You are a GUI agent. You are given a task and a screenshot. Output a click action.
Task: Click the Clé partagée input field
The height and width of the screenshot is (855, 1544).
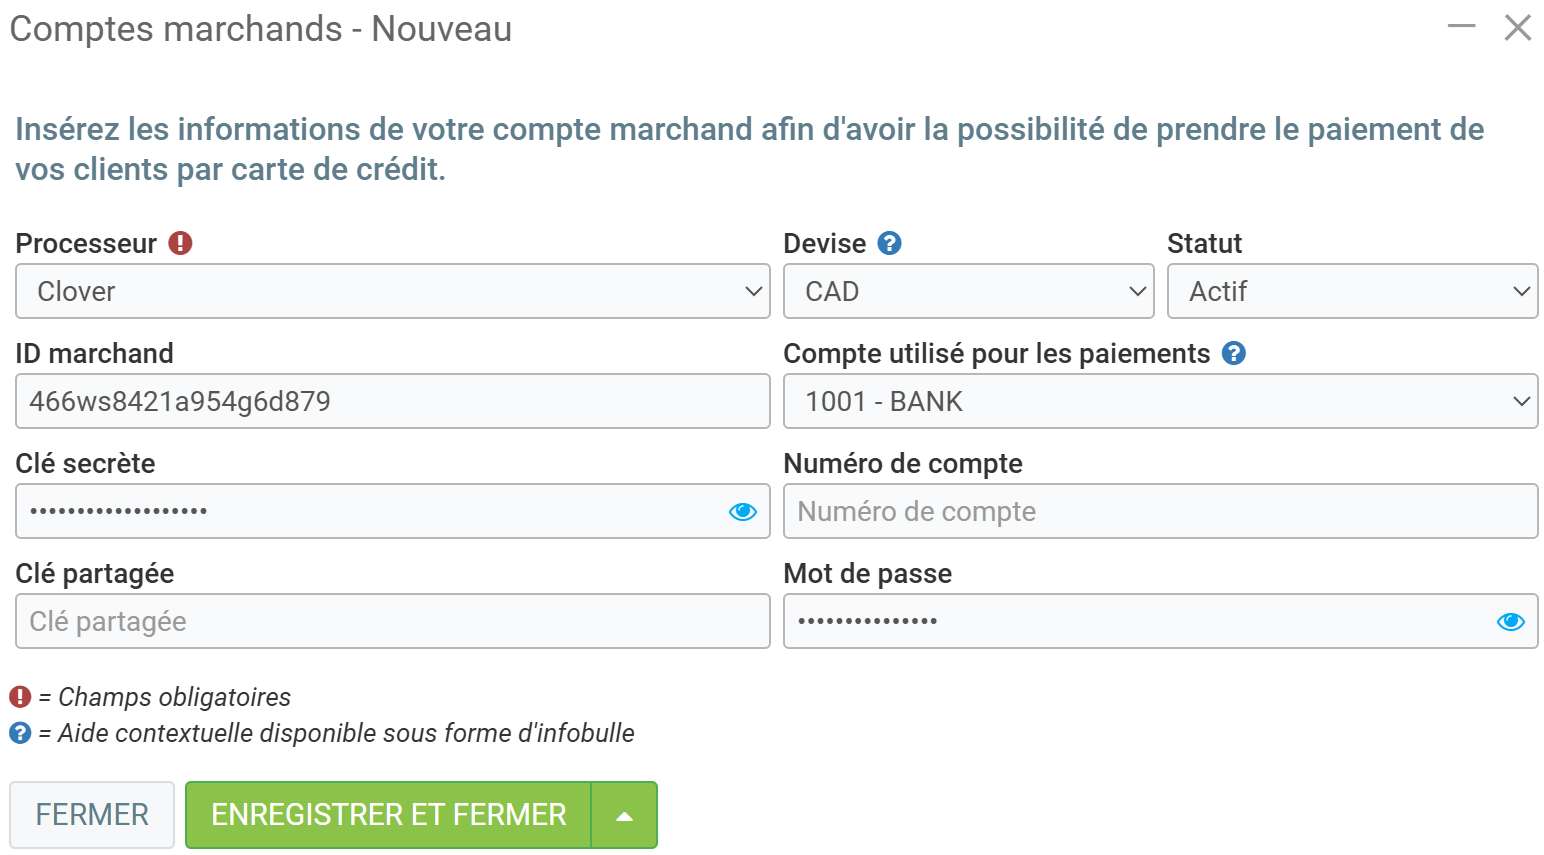(x=392, y=621)
